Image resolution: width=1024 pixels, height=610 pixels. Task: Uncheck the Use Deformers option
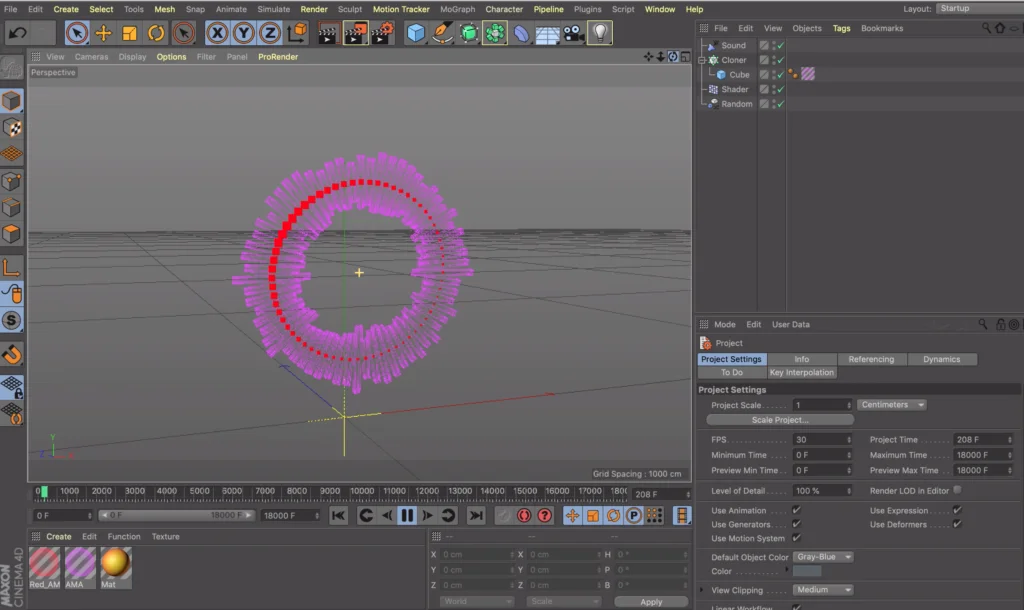[x=957, y=524]
